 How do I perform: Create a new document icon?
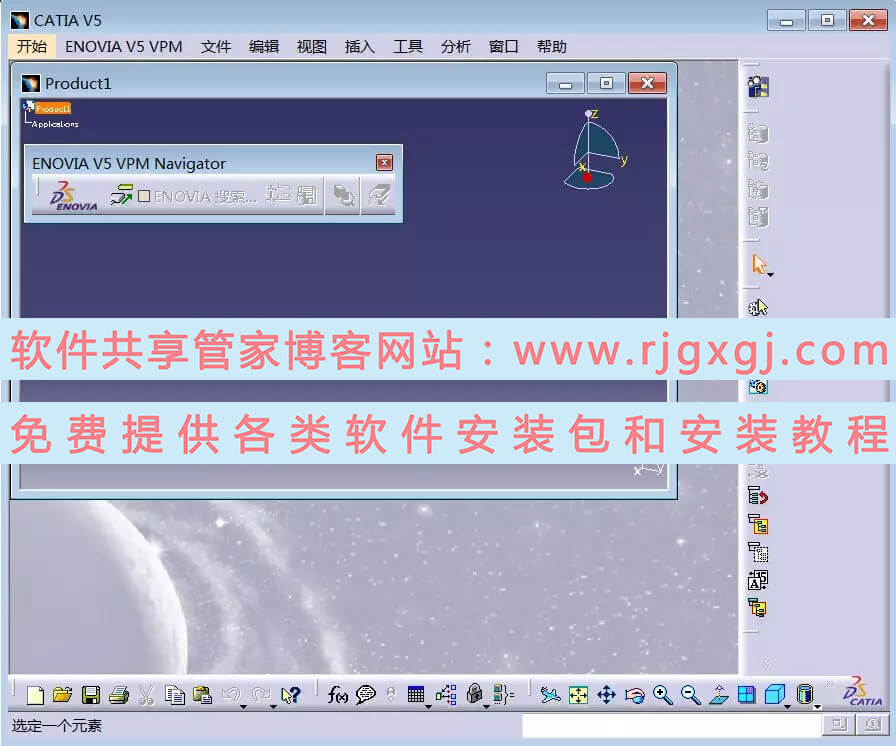click(x=35, y=695)
